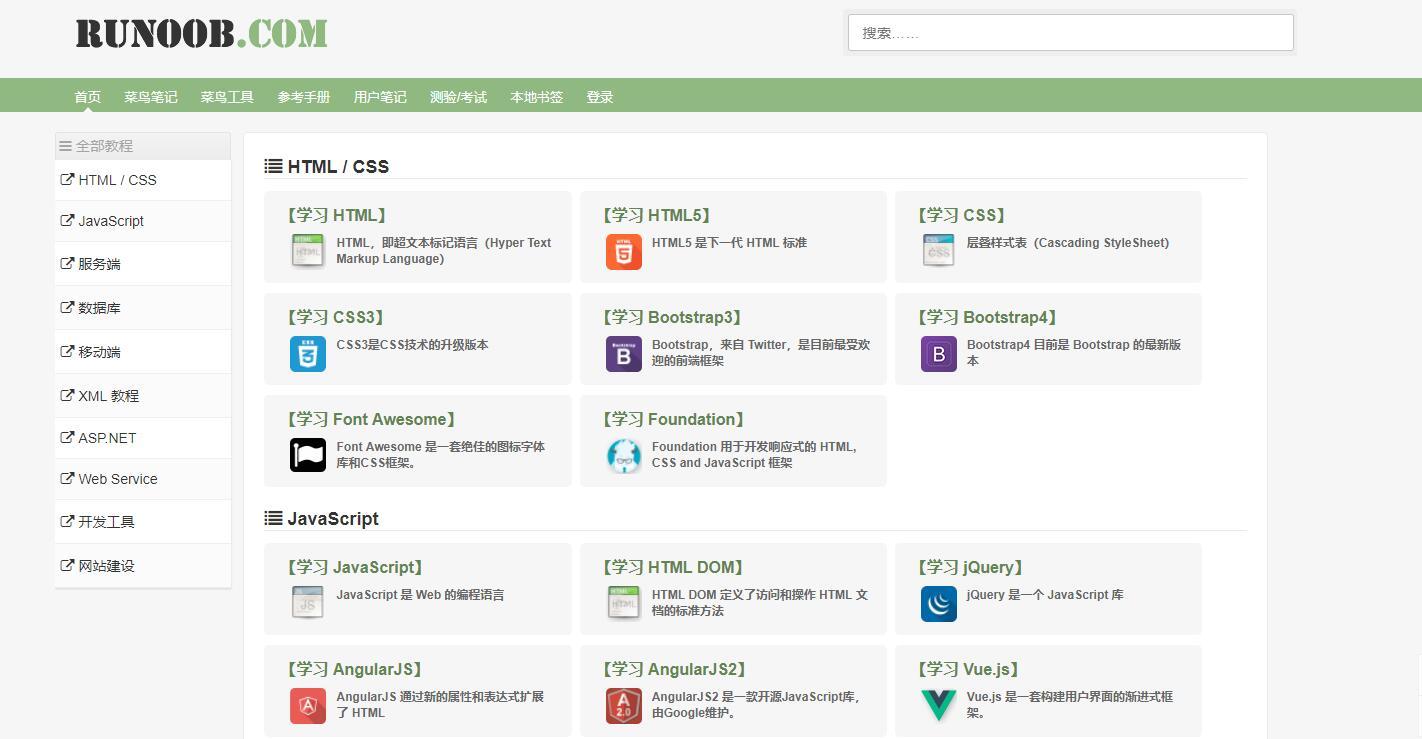Click the search input field
1422x739 pixels.
1071,33
